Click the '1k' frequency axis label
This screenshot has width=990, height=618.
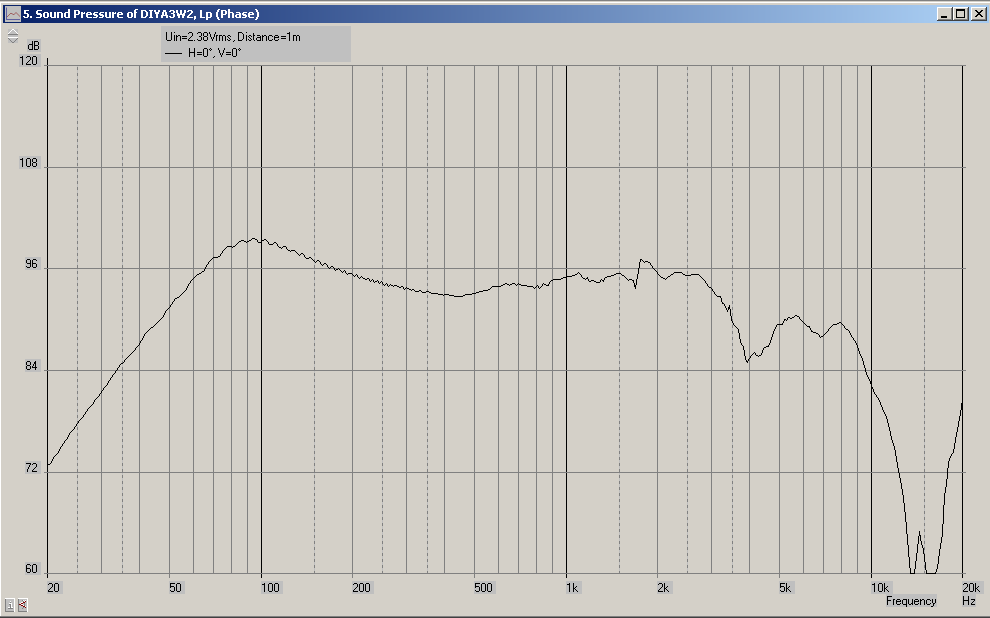click(572, 588)
